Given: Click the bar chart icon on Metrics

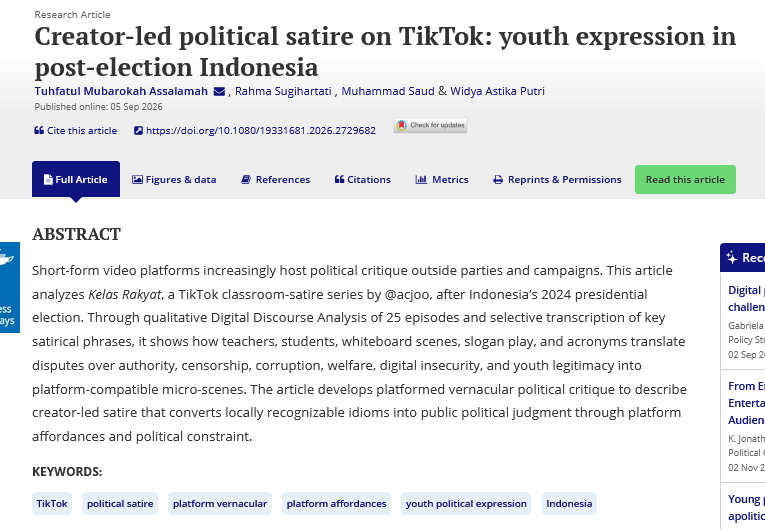Looking at the screenshot, I should pyautogui.click(x=421, y=180).
